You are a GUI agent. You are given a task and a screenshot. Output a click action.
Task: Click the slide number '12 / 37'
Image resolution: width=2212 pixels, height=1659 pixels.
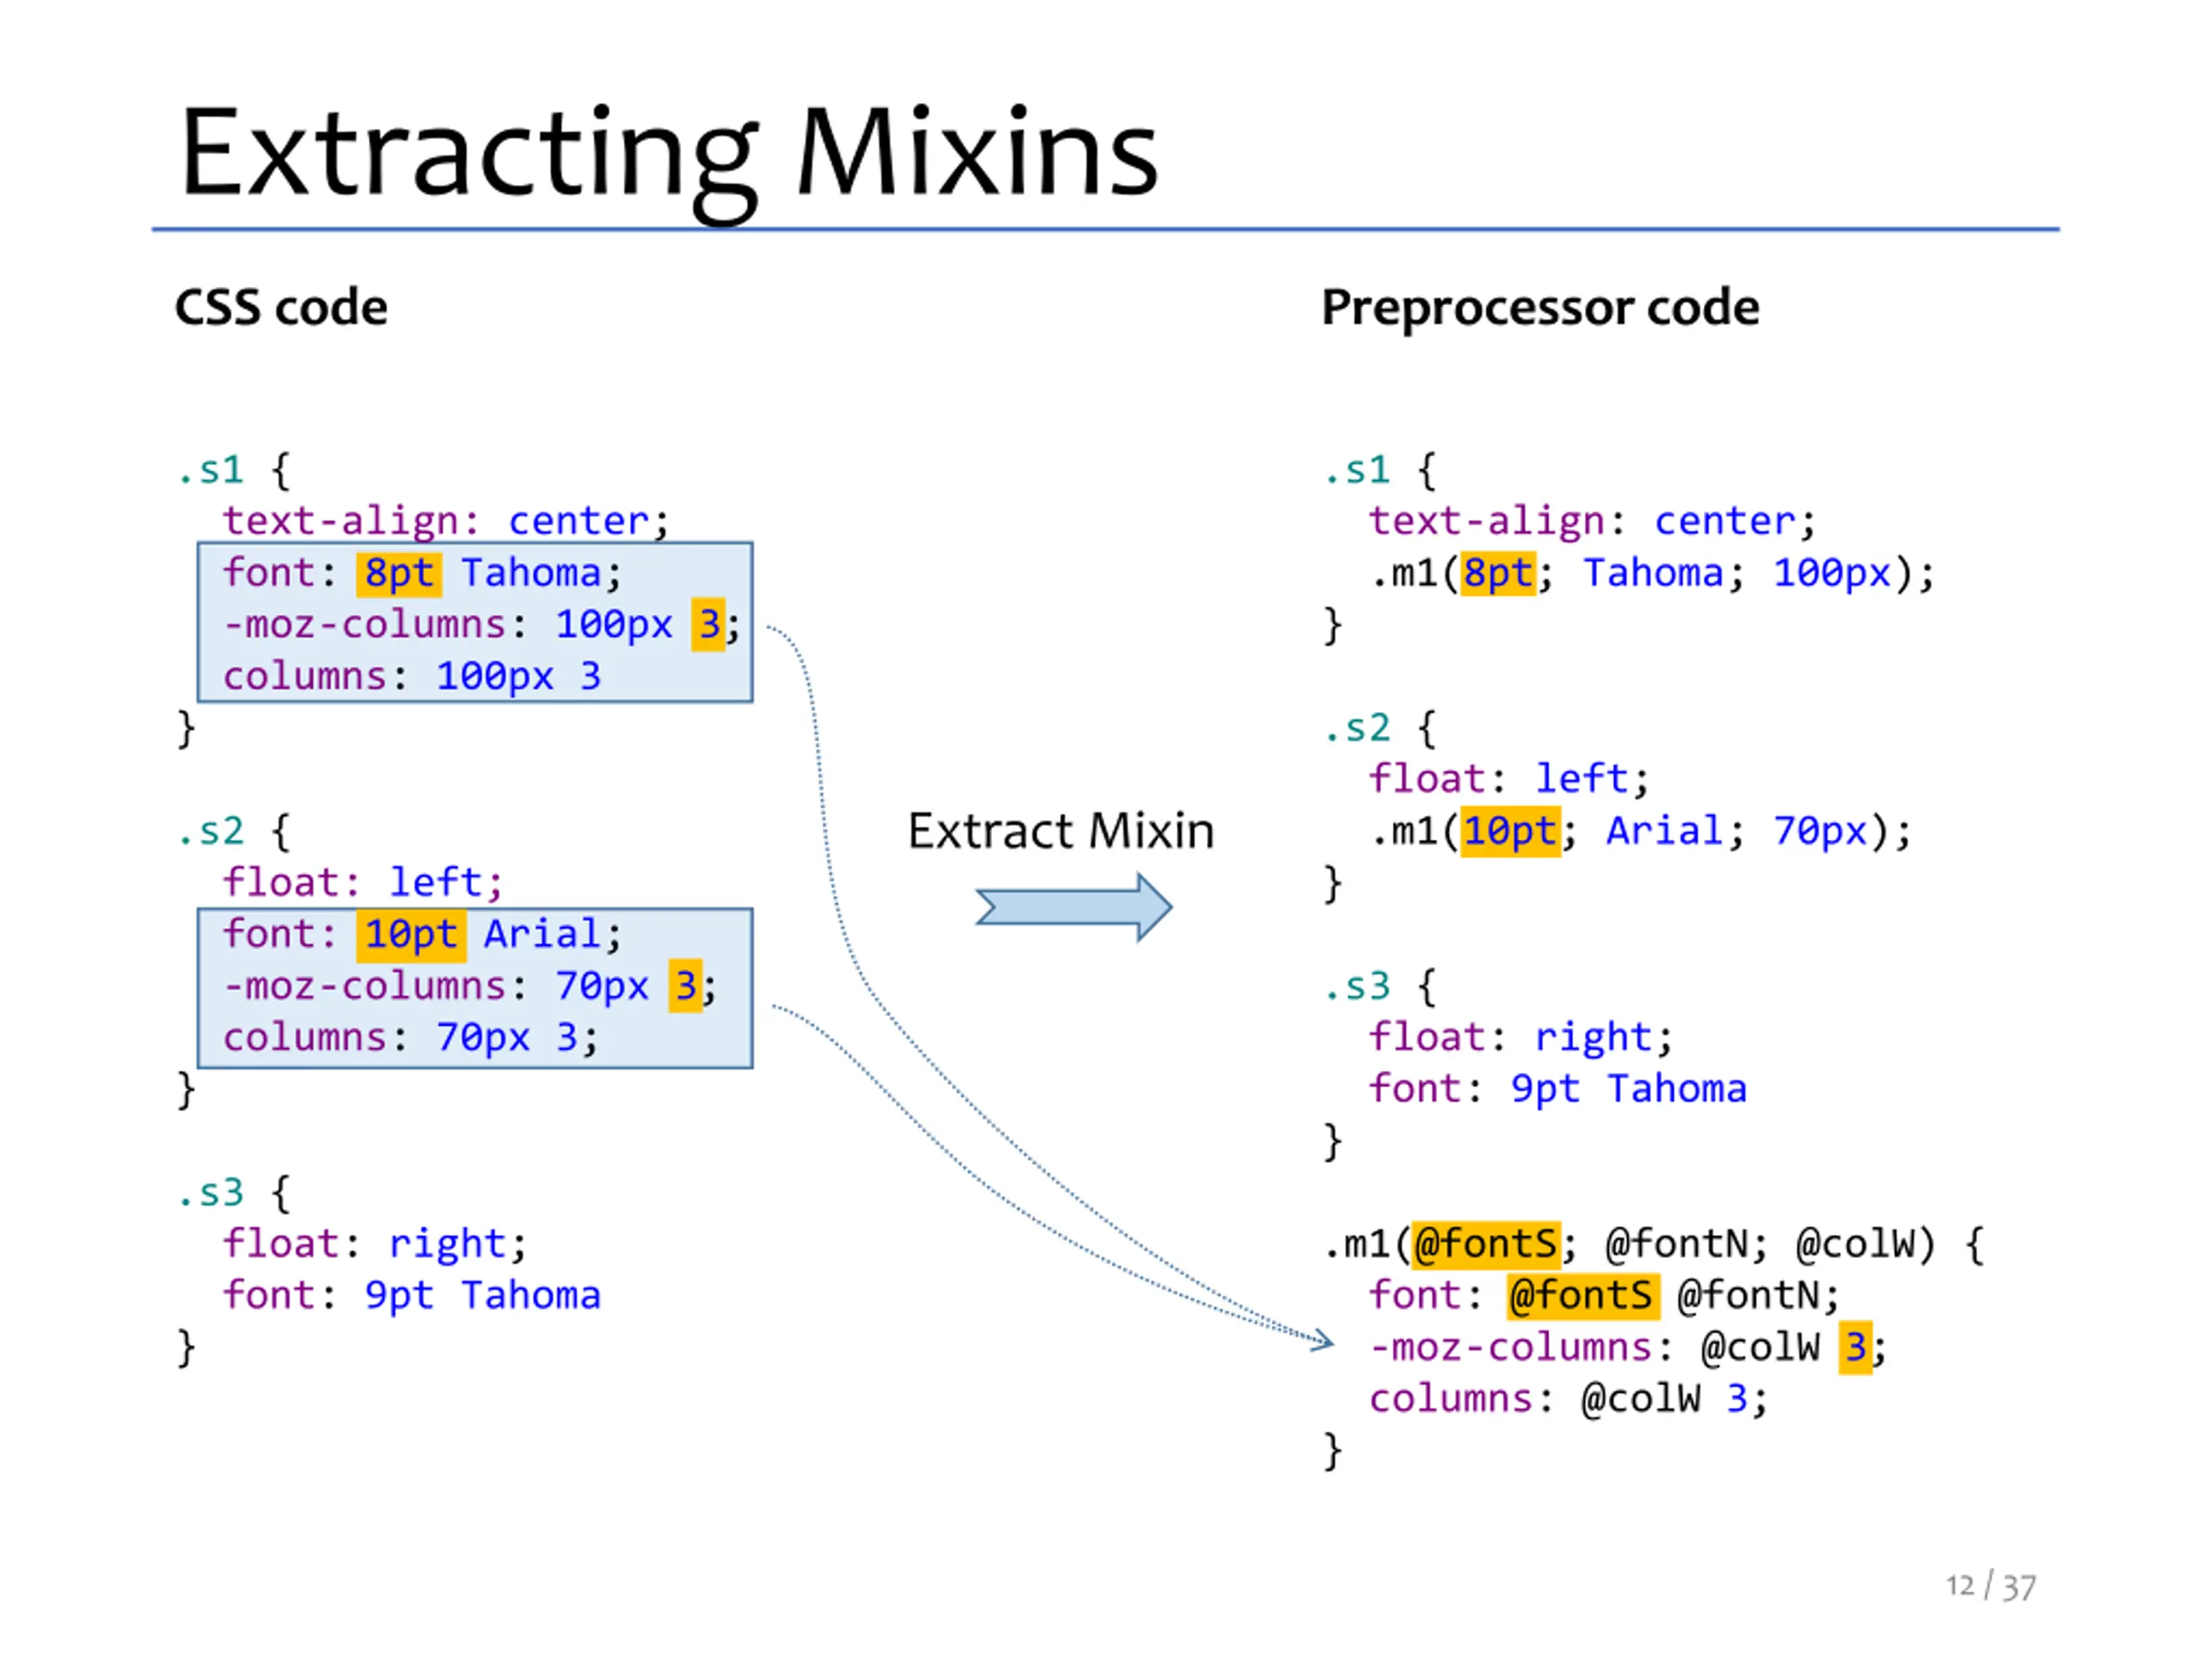tap(1990, 1586)
